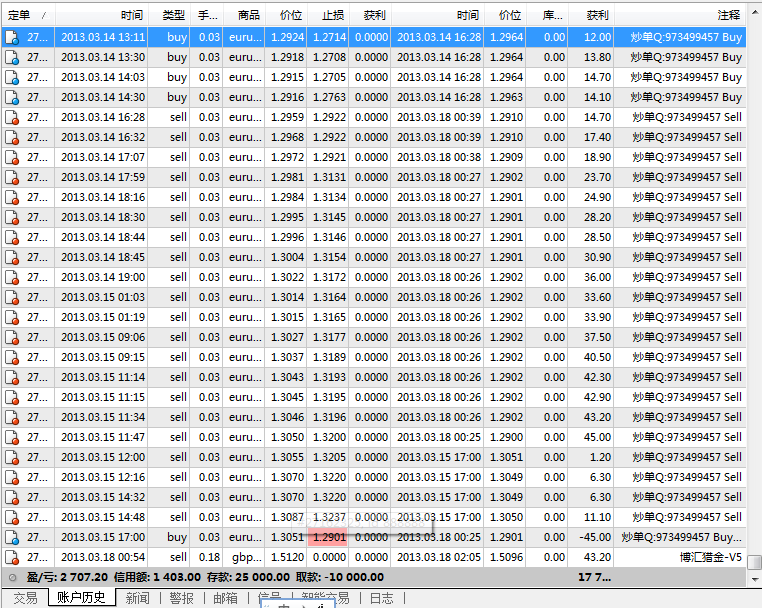Switch to the 交易 tab
Viewport: 762px width, 608px height.
pos(25,598)
